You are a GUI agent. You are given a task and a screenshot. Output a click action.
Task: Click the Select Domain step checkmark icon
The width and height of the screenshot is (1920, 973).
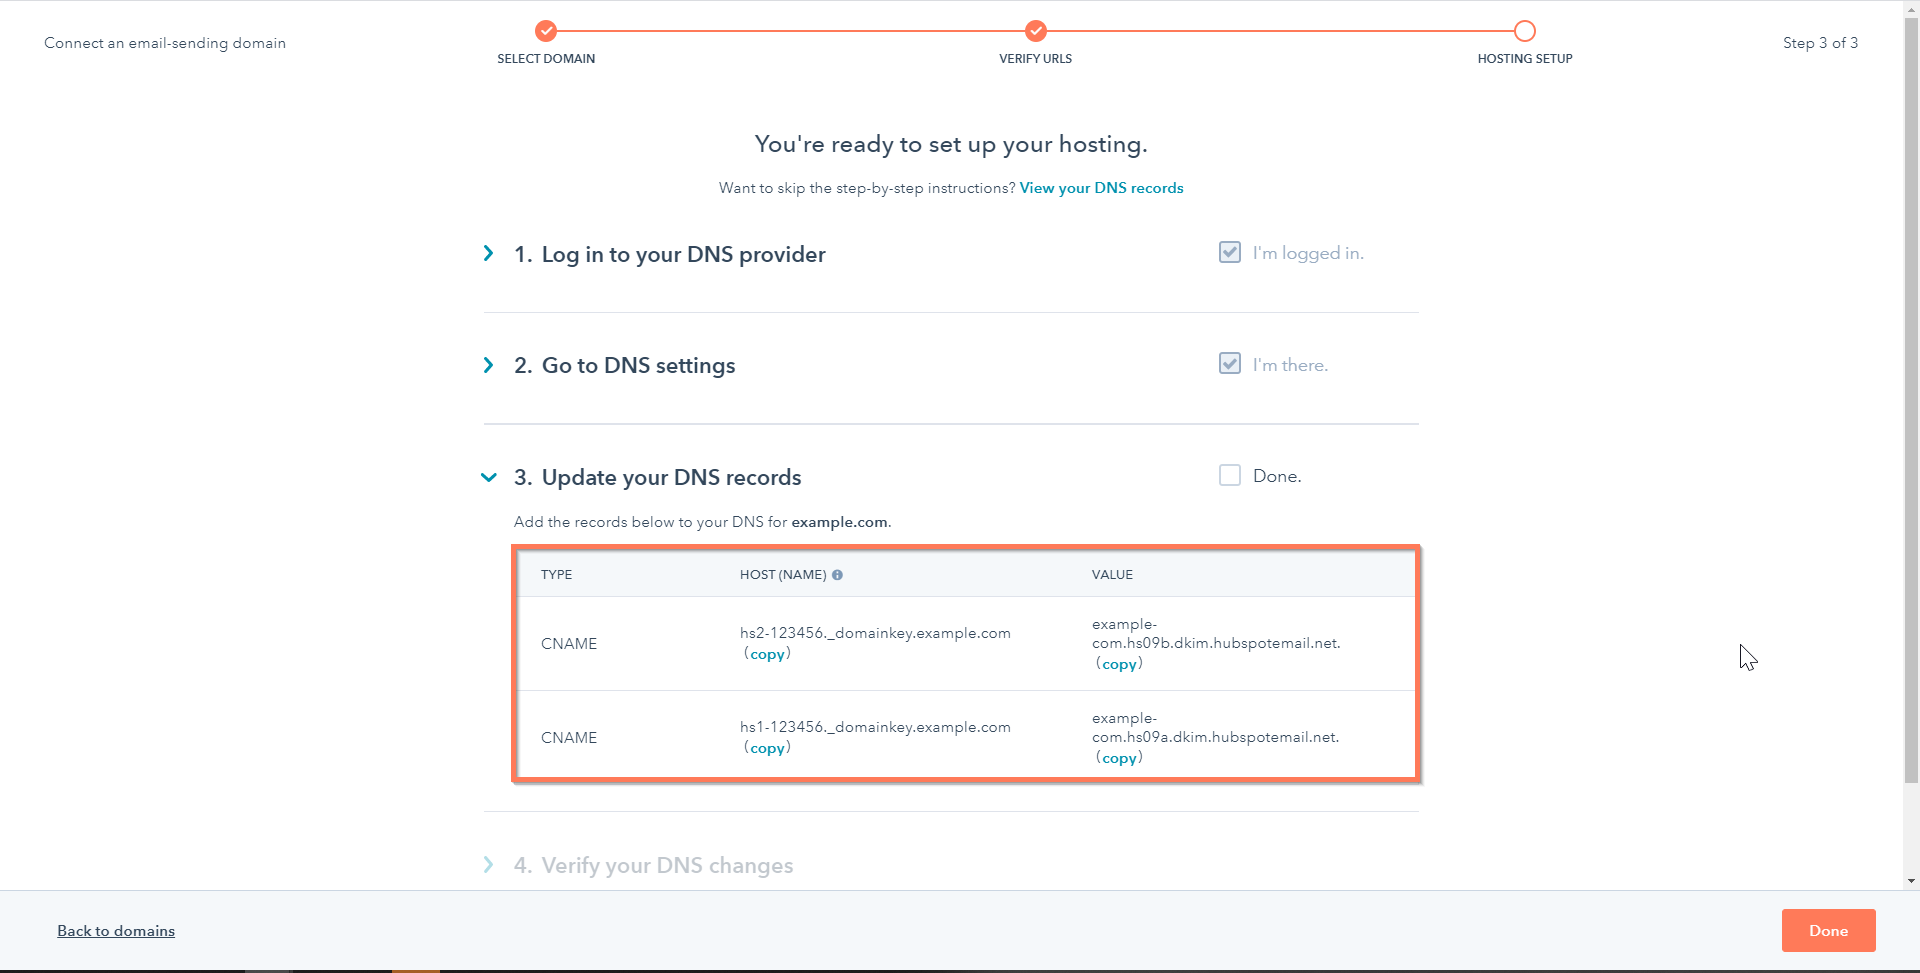coord(545,31)
